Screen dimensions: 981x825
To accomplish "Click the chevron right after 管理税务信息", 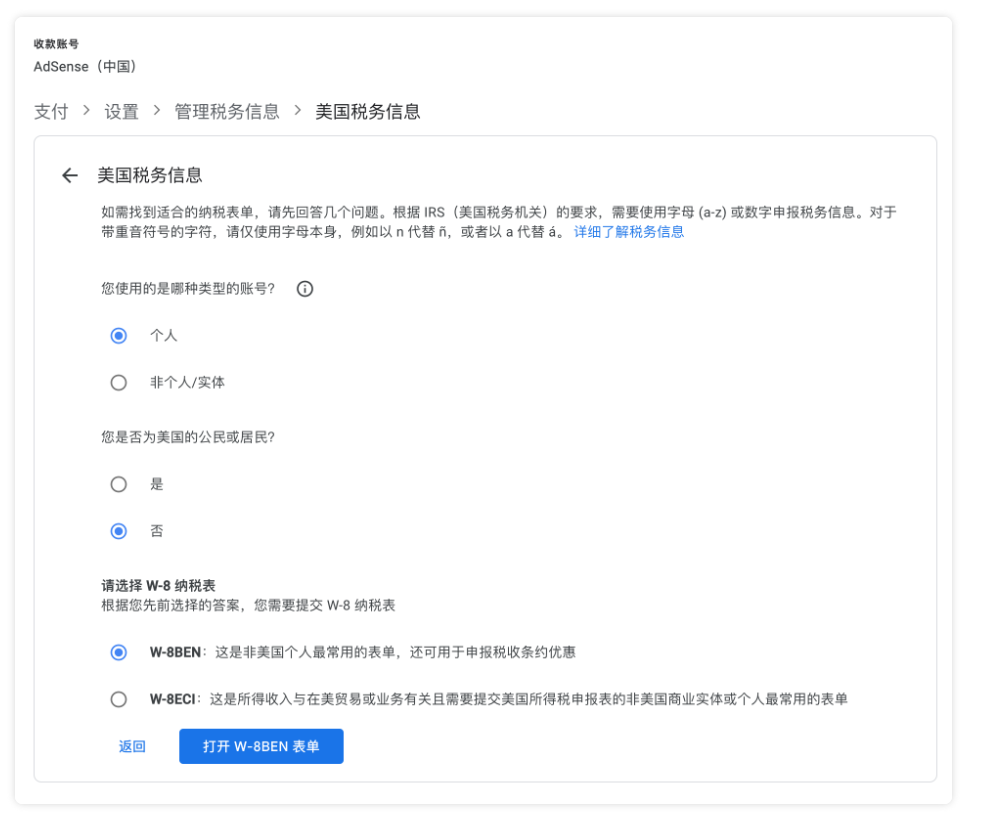I will (297, 111).
